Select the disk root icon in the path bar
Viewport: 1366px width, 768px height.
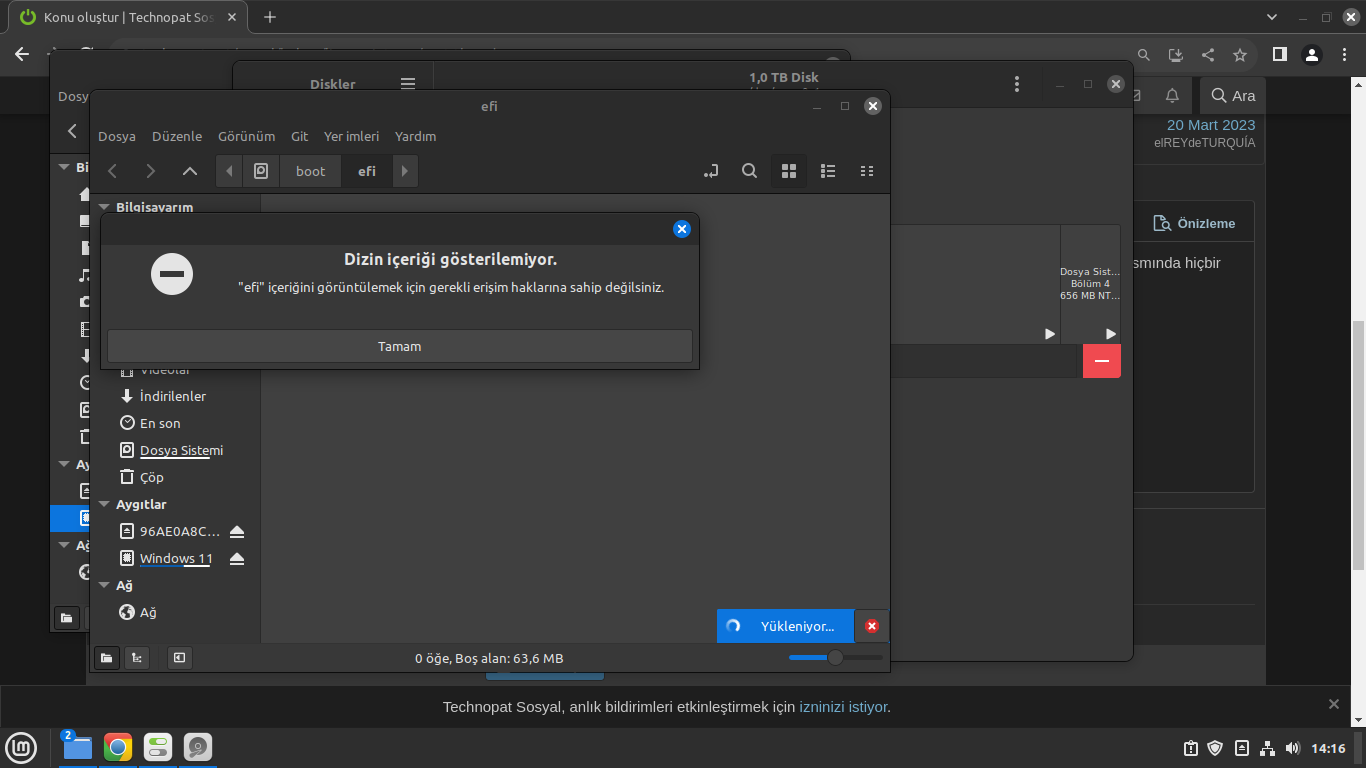261,171
